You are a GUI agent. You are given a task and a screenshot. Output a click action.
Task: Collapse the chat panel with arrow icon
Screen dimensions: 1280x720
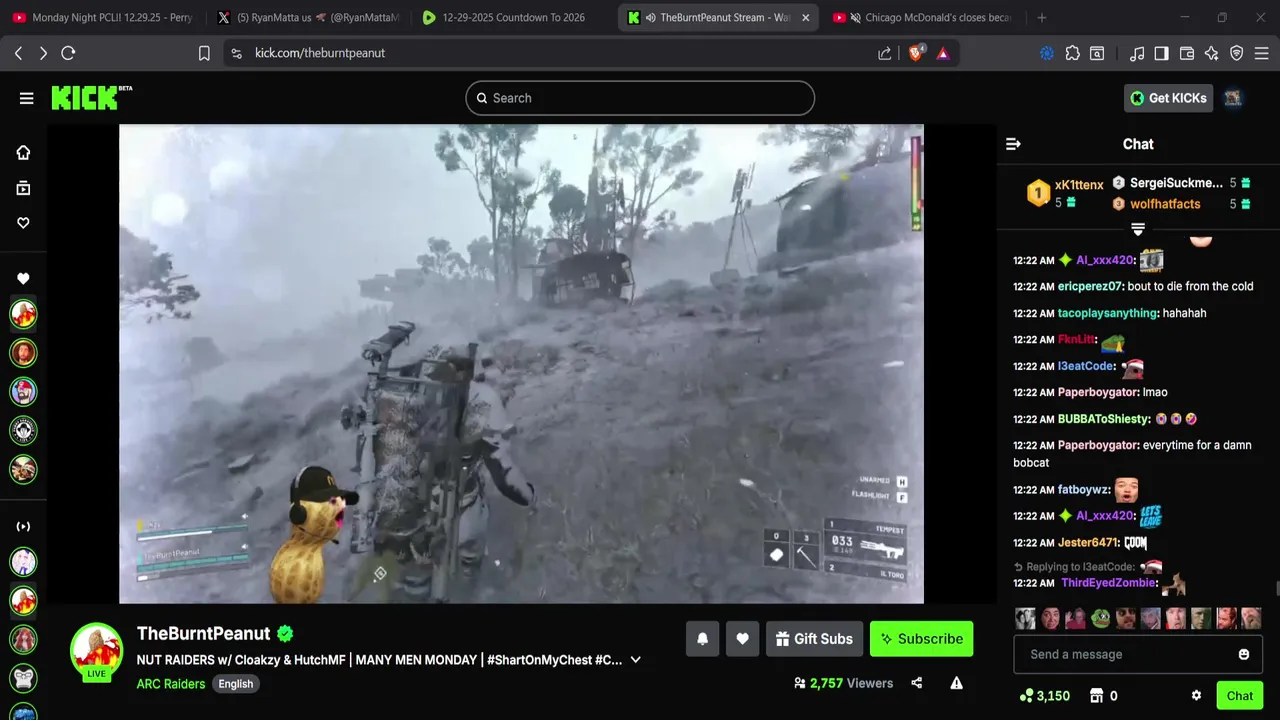pyautogui.click(x=1013, y=144)
